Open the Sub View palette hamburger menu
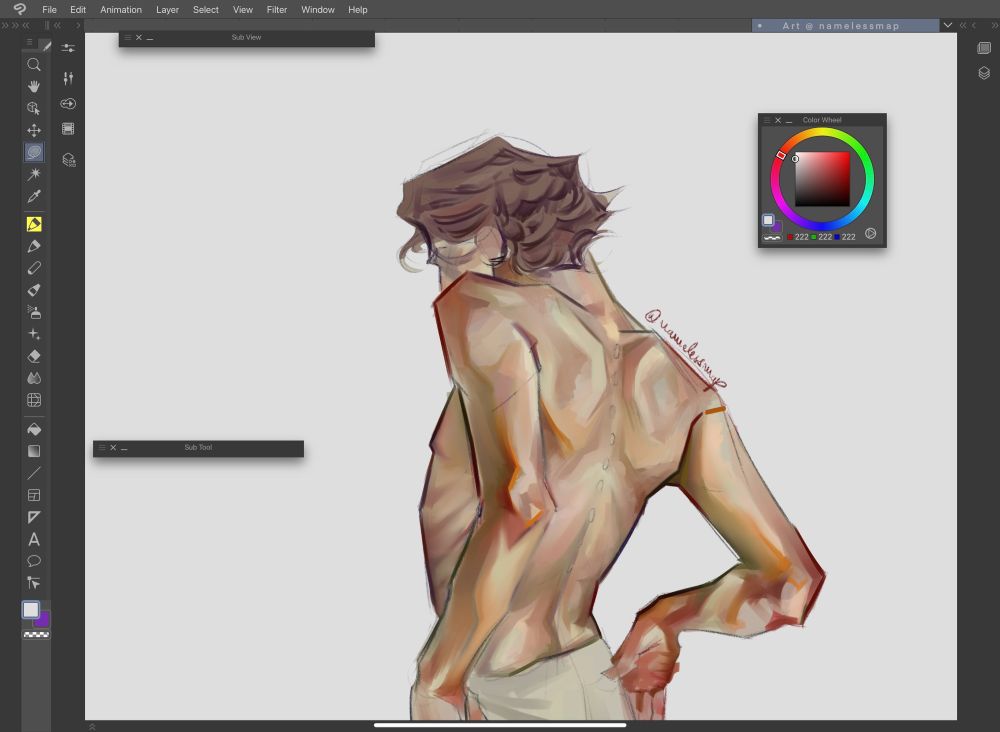This screenshot has width=1000, height=732. 128,38
